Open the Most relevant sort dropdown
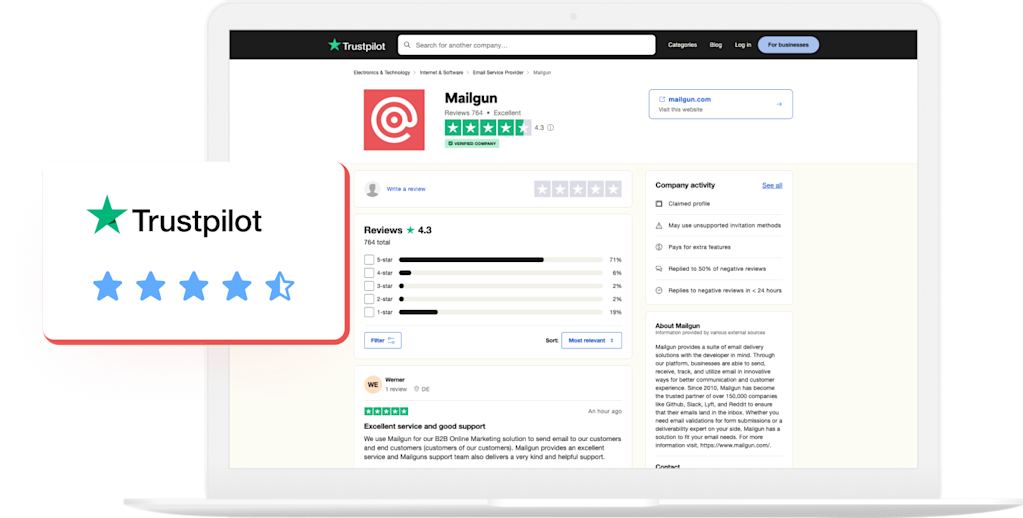Image resolution: width=1023 pixels, height=518 pixels. 591,341
